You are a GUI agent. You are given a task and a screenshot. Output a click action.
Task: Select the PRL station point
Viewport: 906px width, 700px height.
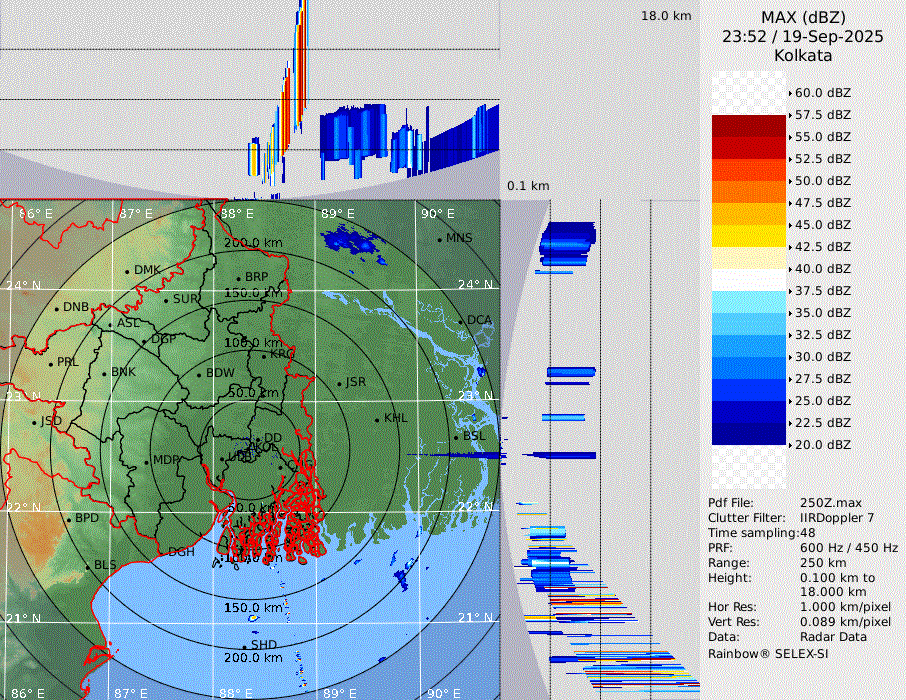pyautogui.click(x=51, y=363)
